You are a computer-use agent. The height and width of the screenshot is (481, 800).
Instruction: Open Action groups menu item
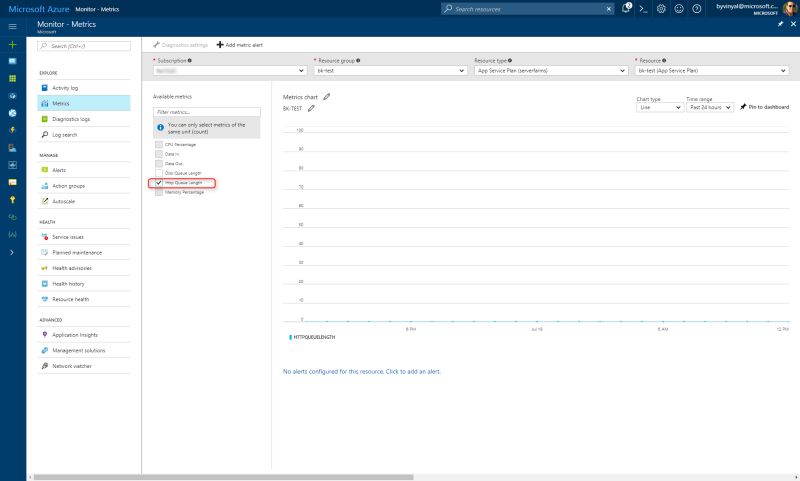(84, 186)
